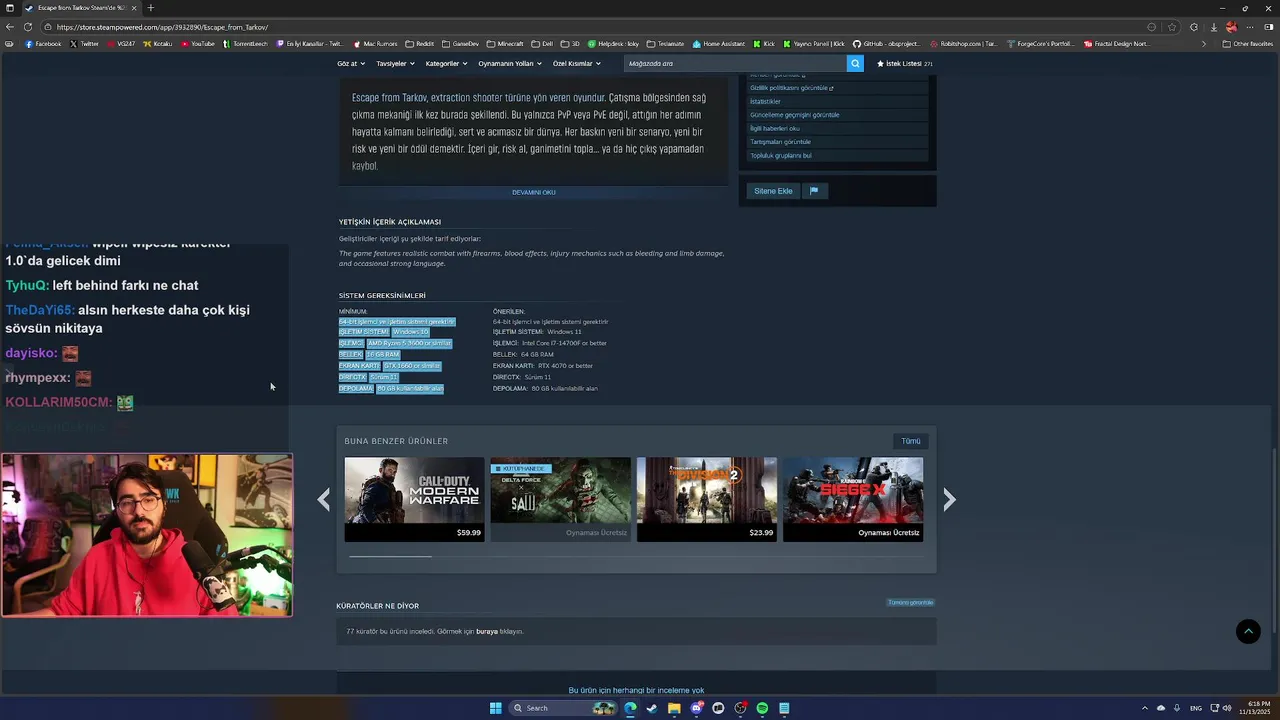
Task: Click the browser back arrow
Action: (x=10, y=27)
